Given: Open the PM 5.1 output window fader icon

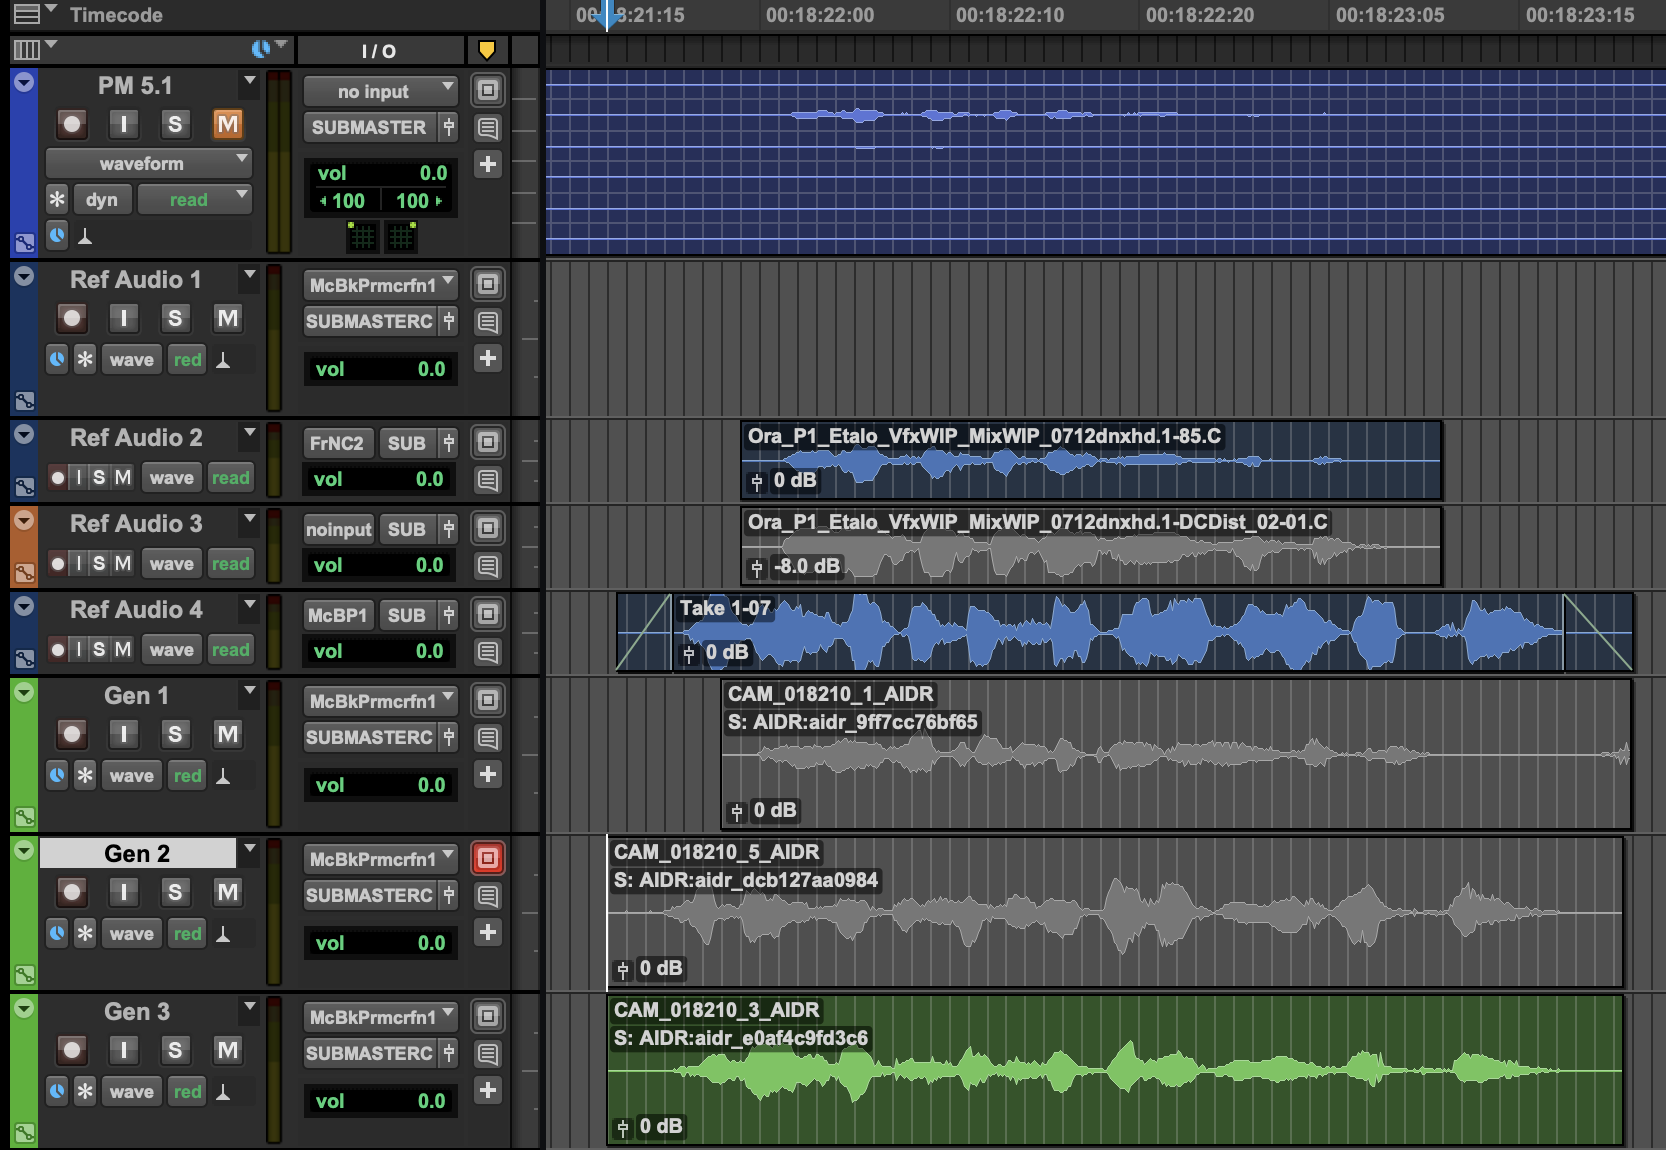Looking at the screenshot, I should point(449,127).
